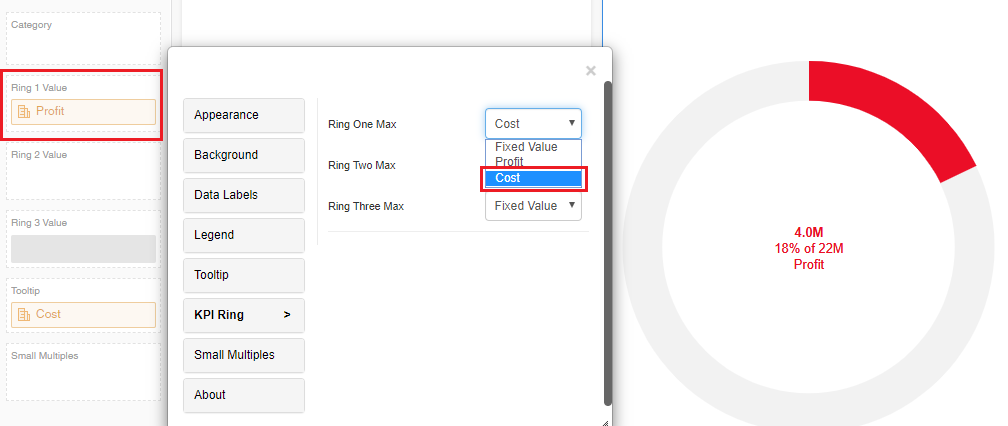Open the Appearance settings tab
This screenshot has width=1008, height=426.
click(x=243, y=115)
